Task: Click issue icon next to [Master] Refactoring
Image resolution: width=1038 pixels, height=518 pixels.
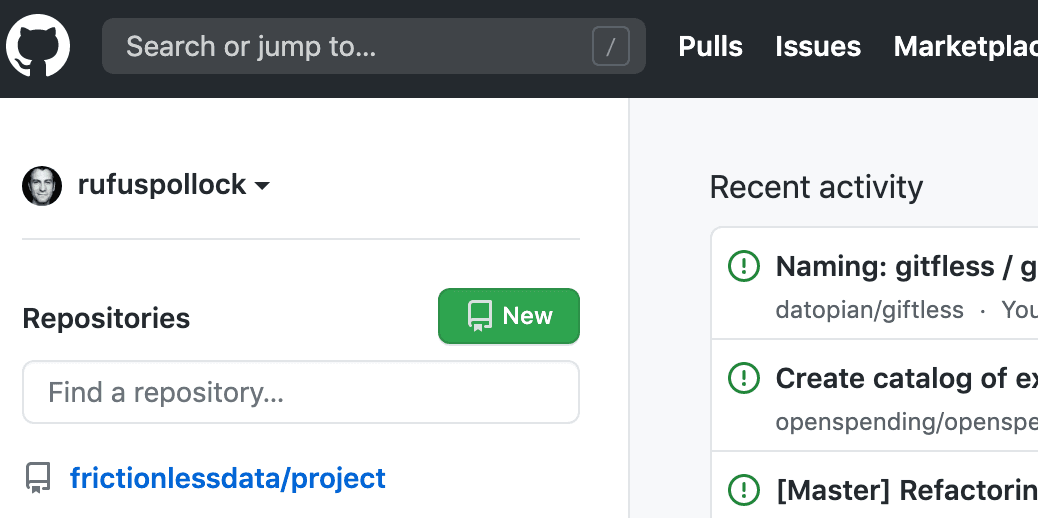Action: [743, 490]
